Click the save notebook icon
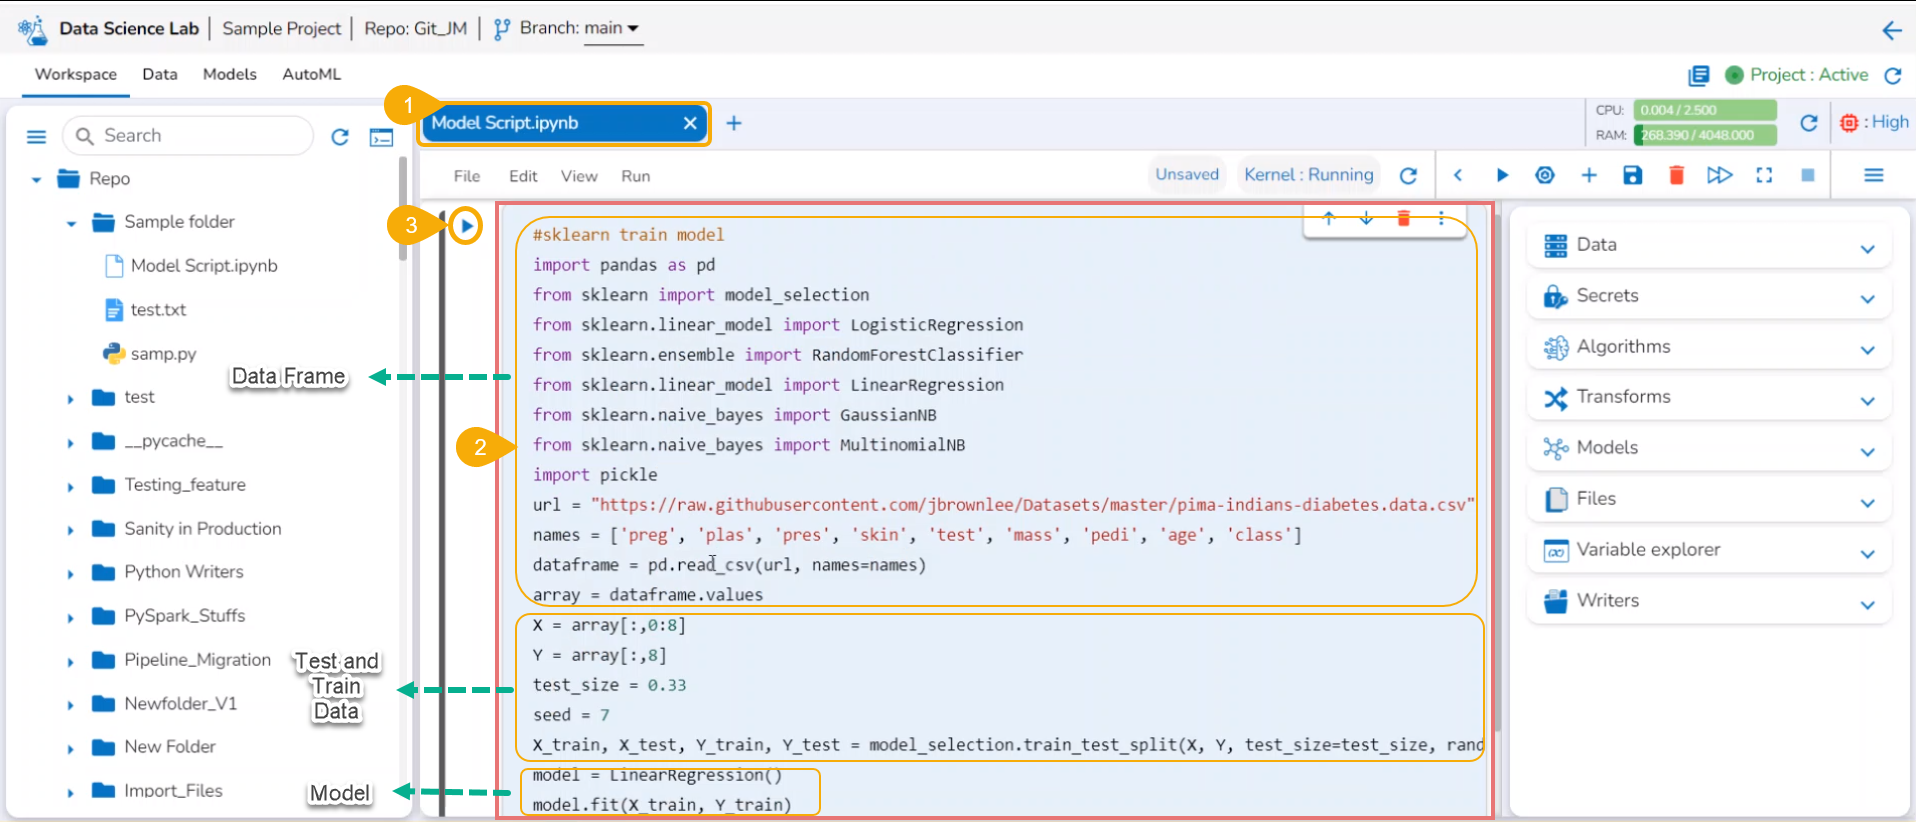 coord(1632,176)
